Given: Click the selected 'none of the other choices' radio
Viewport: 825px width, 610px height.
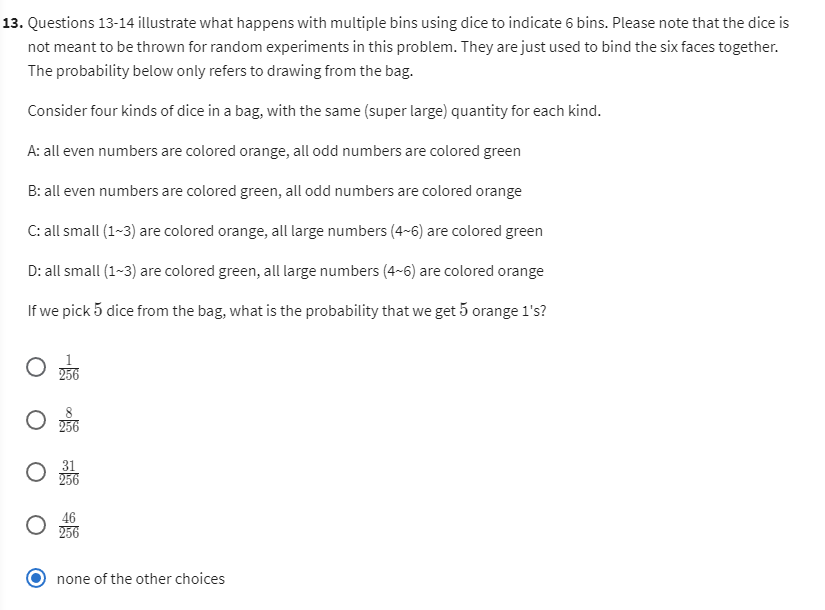Looking at the screenshot, I should pos(36,579).
